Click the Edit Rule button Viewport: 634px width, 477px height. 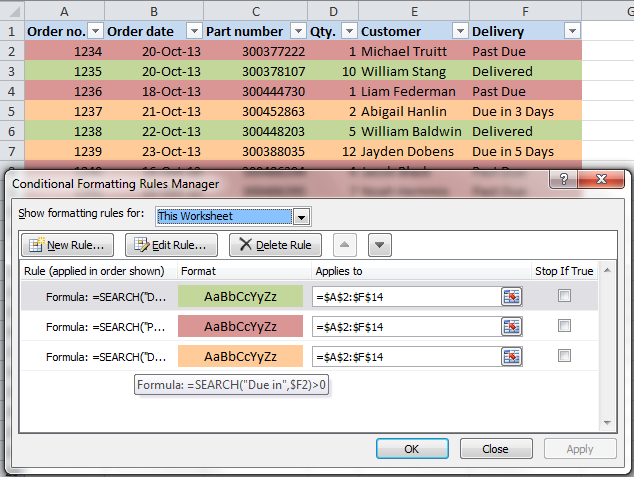coord(170,245)
